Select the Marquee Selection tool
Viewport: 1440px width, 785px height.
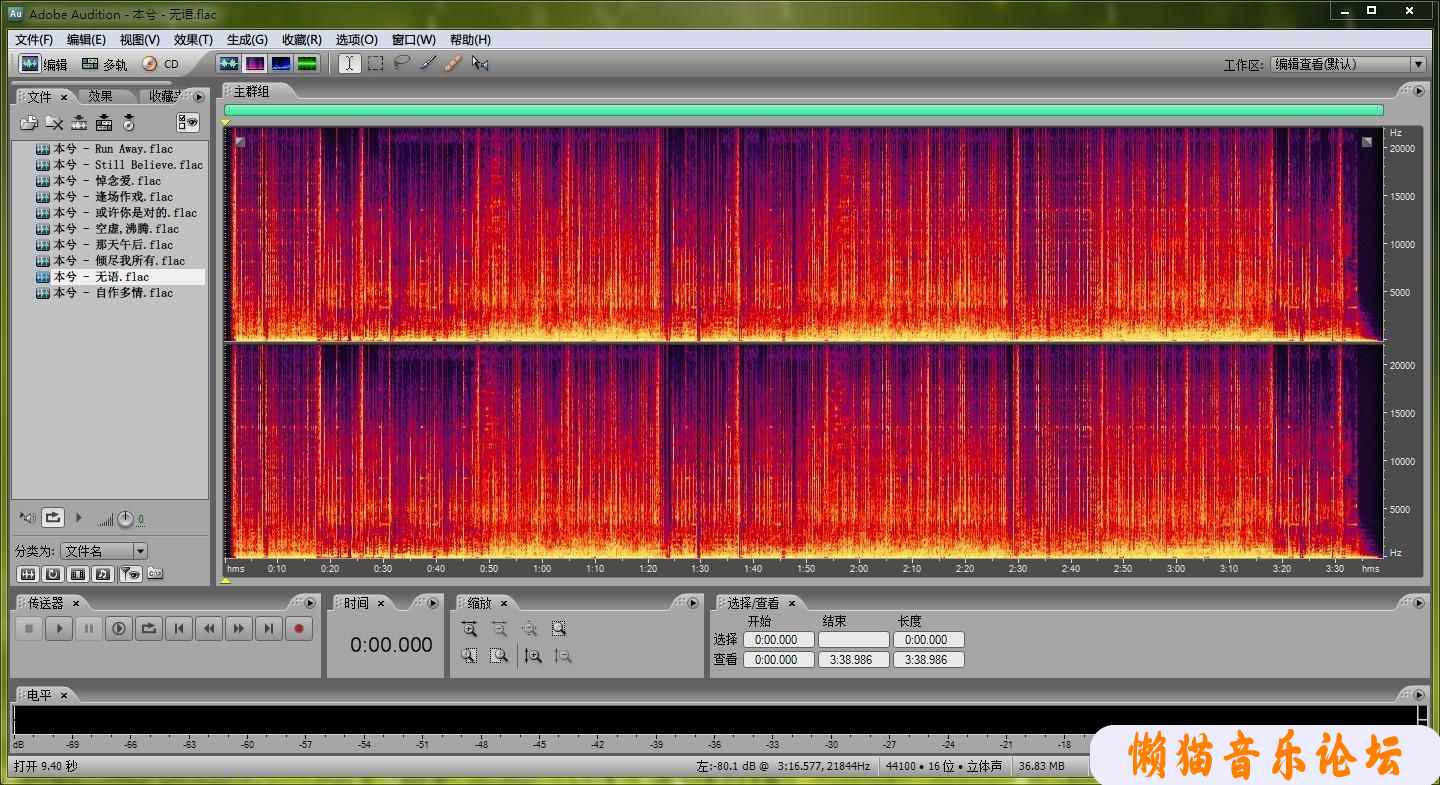point(375,63)
